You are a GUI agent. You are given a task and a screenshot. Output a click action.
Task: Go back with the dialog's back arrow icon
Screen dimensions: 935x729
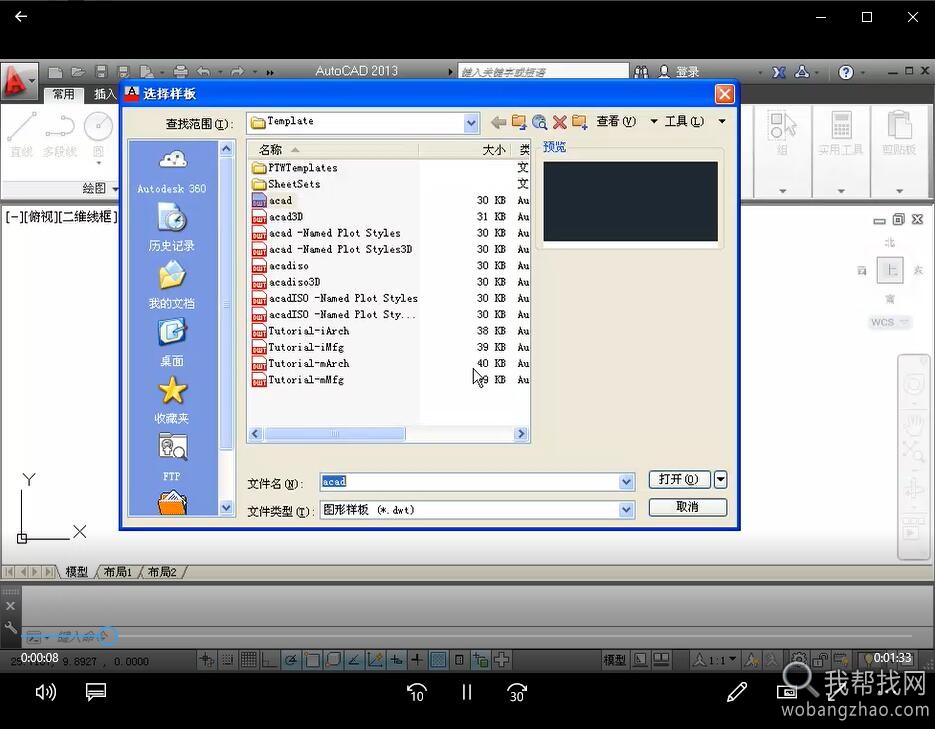click(x=498, y=122)
